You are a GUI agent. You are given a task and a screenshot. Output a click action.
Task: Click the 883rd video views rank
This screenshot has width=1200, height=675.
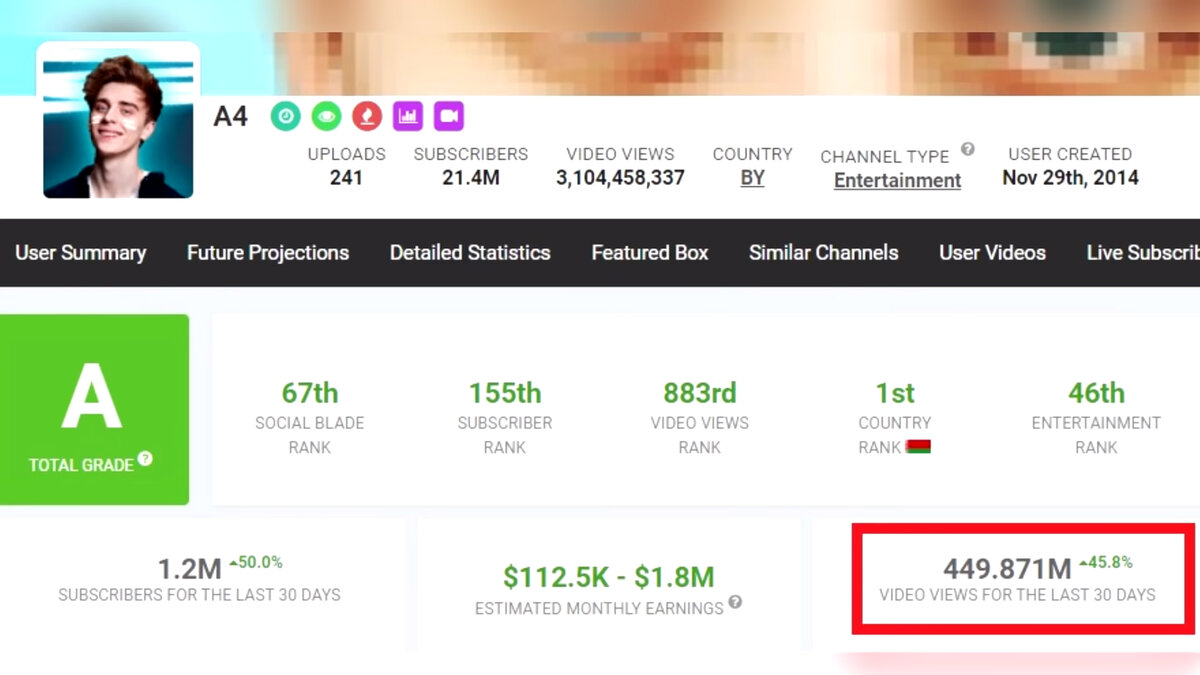[700, 393]
